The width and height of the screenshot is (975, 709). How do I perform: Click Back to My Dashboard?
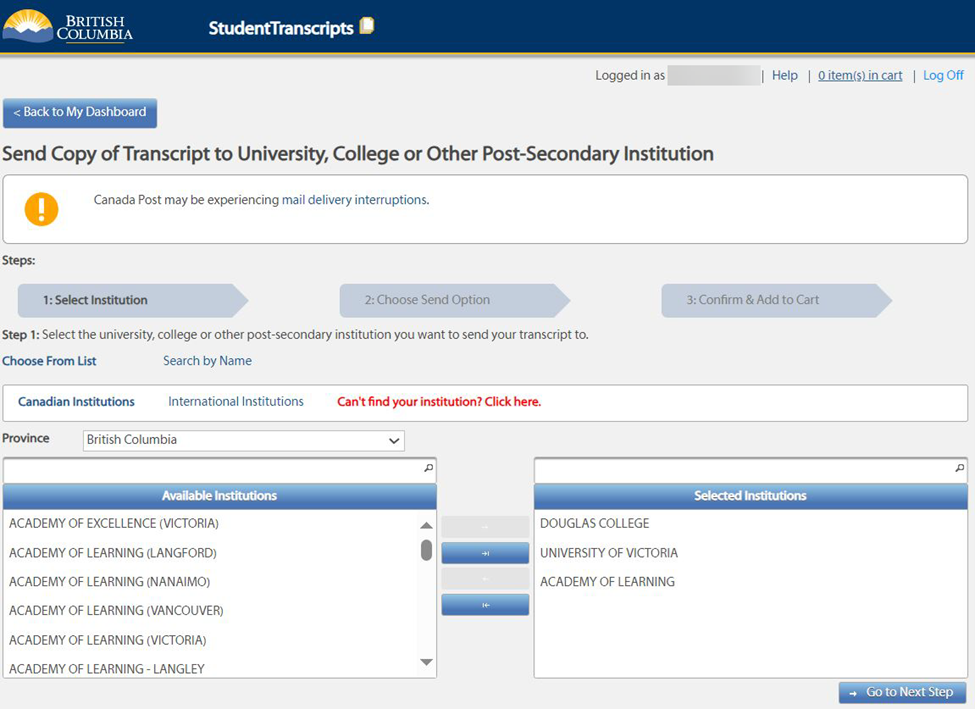[79, 113]
